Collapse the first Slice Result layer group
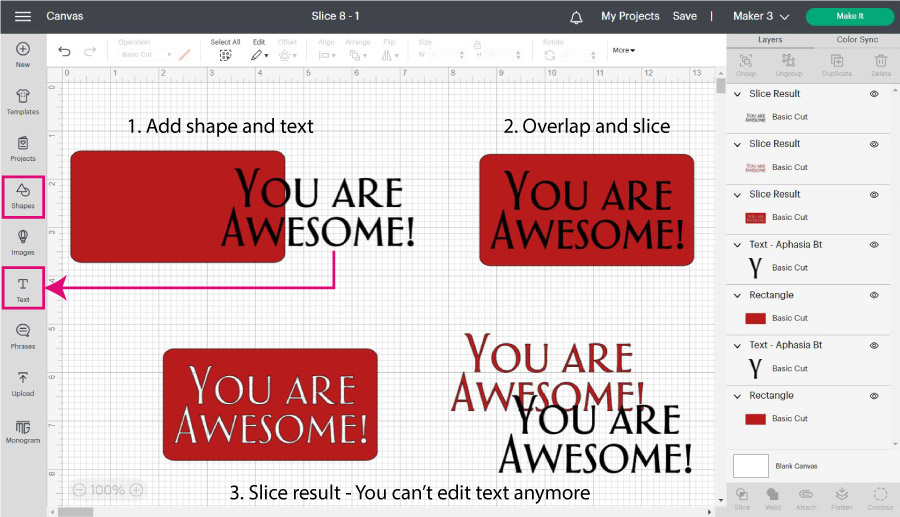Screen dimensions: 900x517 pyautogui.click(x=738, y=94)
